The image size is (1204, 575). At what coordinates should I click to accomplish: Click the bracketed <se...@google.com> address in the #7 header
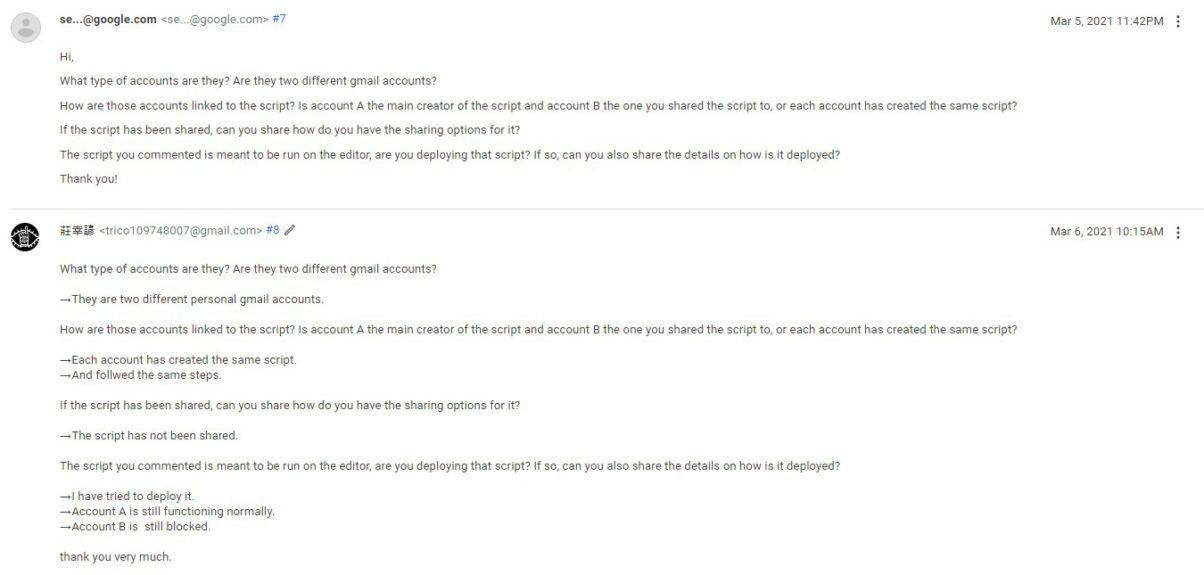click(215, 19)
